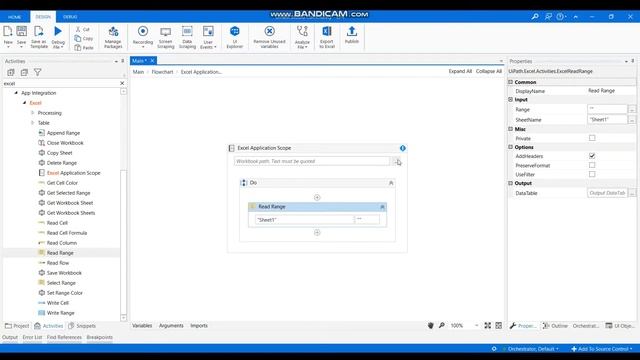
Task: Click Expand All link
Action: (x=460, y=71)
